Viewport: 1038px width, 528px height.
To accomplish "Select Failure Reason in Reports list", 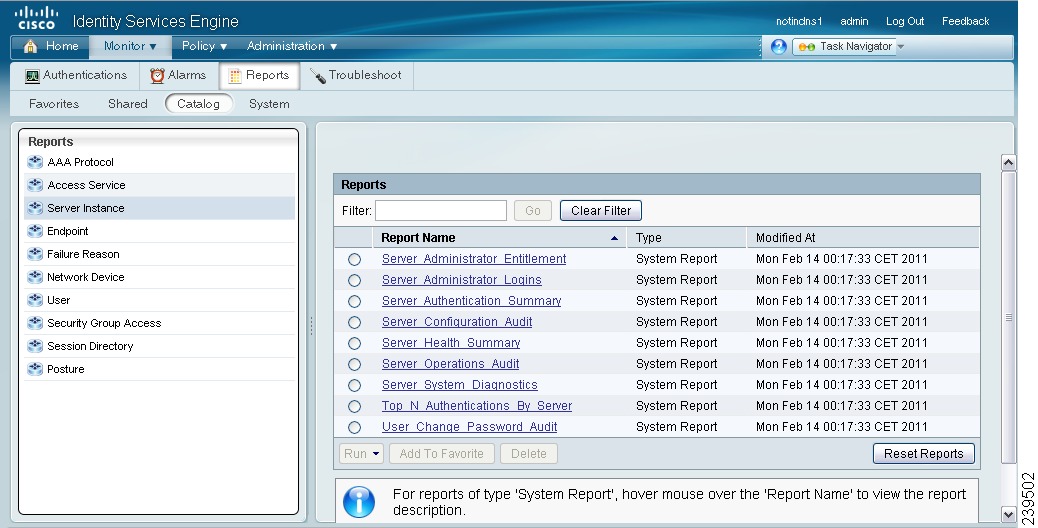I will 160,254.
